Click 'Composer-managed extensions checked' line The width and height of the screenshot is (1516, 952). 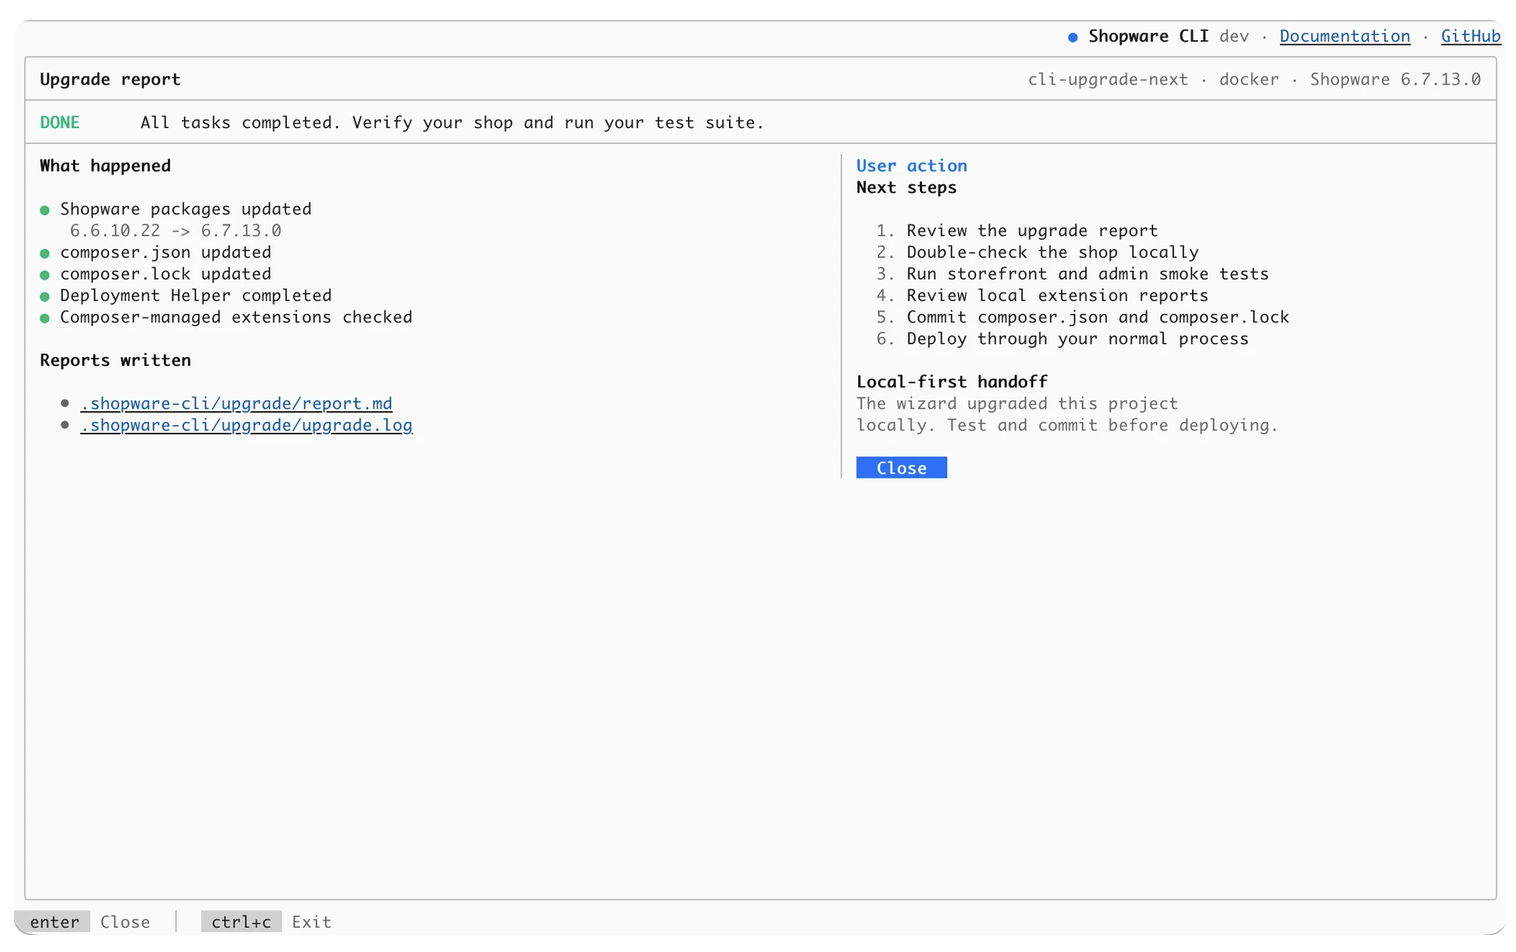click(x=236, y=317)
